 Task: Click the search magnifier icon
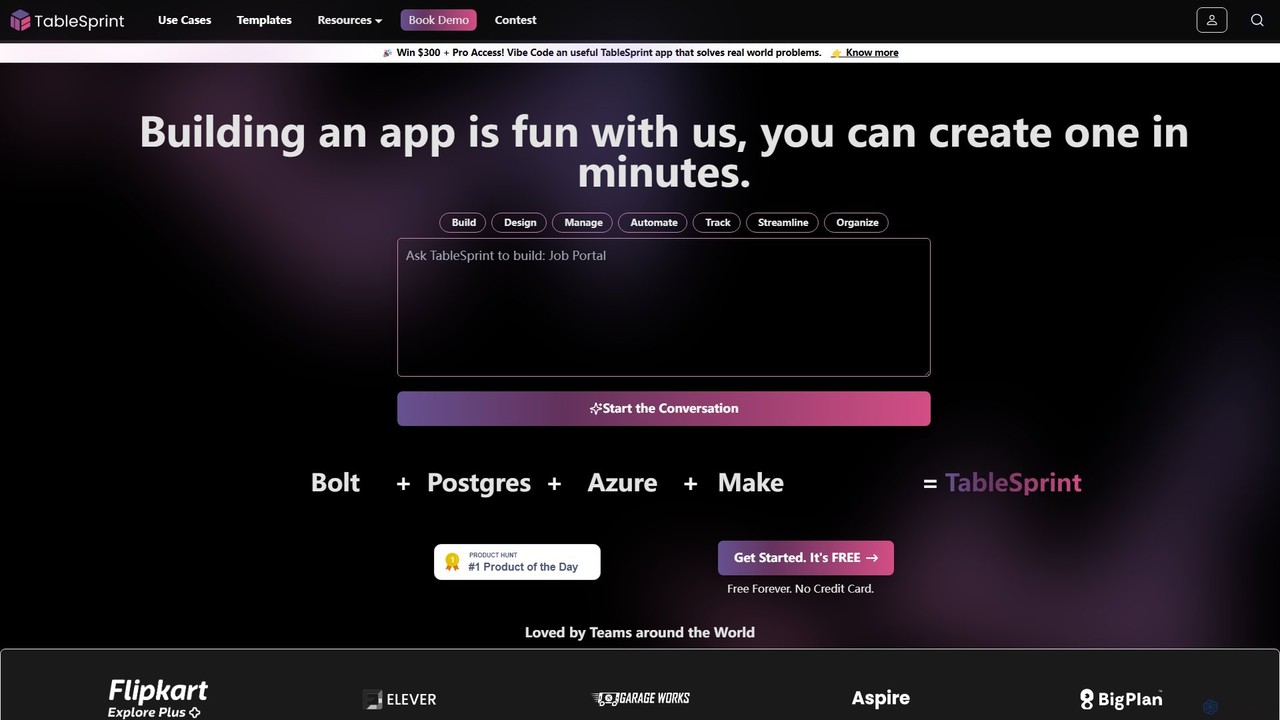1257,20
